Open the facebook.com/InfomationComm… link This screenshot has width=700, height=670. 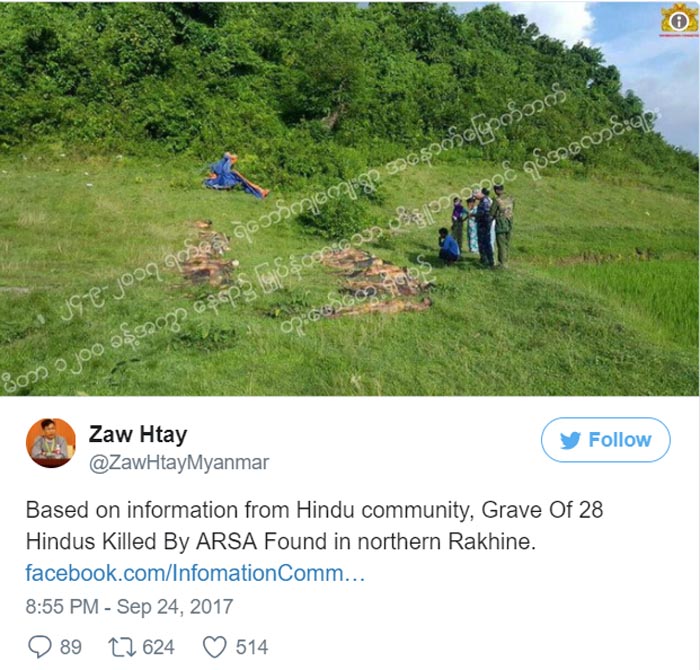coord(195,573)
